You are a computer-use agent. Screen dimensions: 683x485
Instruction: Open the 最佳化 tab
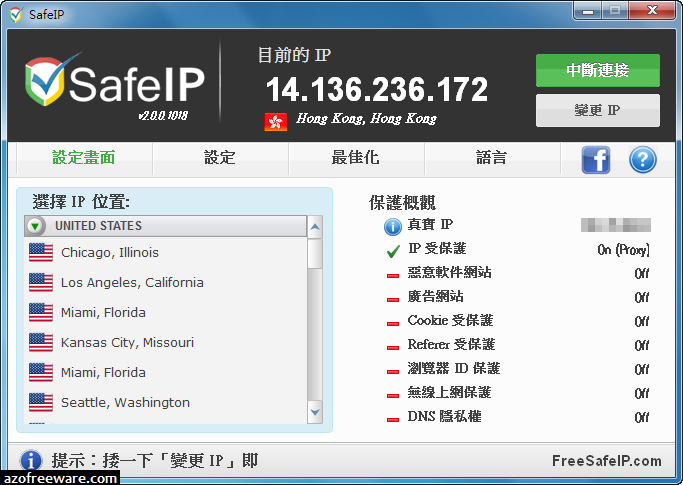(356, 158)
